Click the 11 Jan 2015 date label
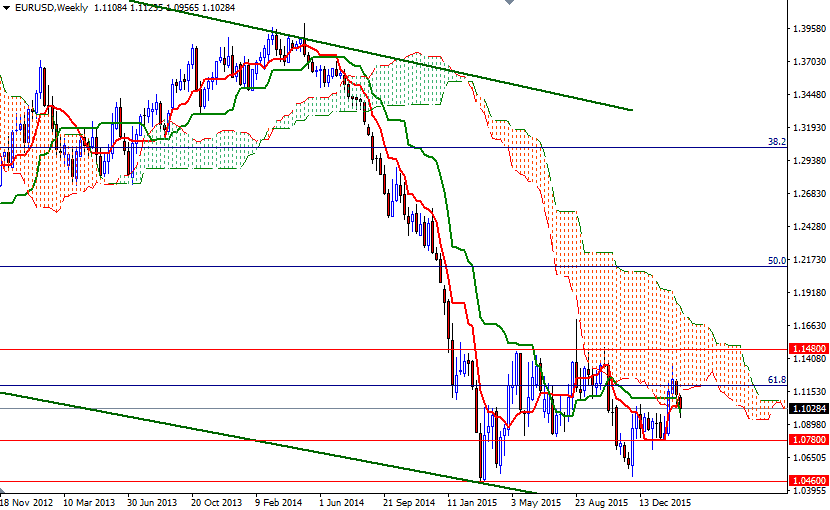 [x=472, y=502]
